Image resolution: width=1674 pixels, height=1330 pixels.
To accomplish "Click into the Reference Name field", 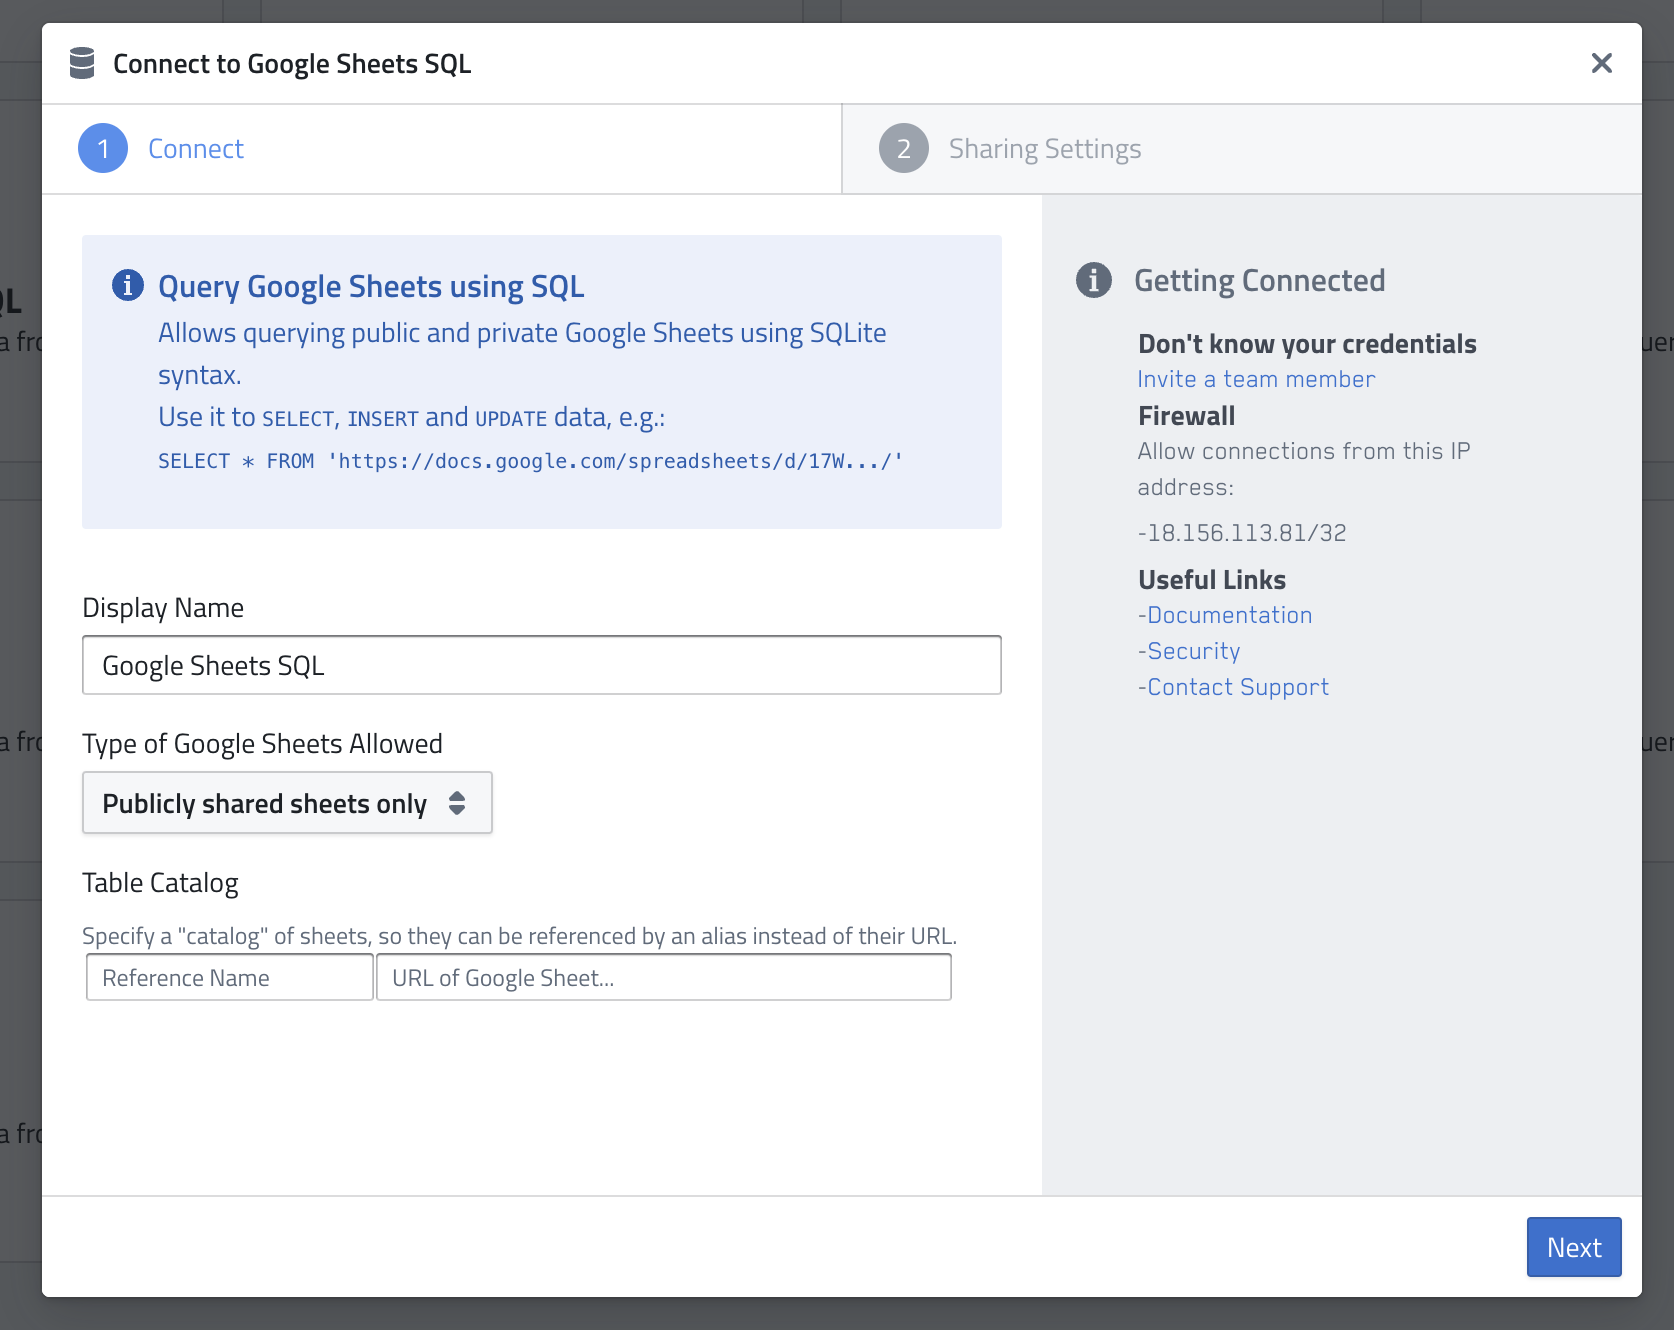I will tap(229, 977).
